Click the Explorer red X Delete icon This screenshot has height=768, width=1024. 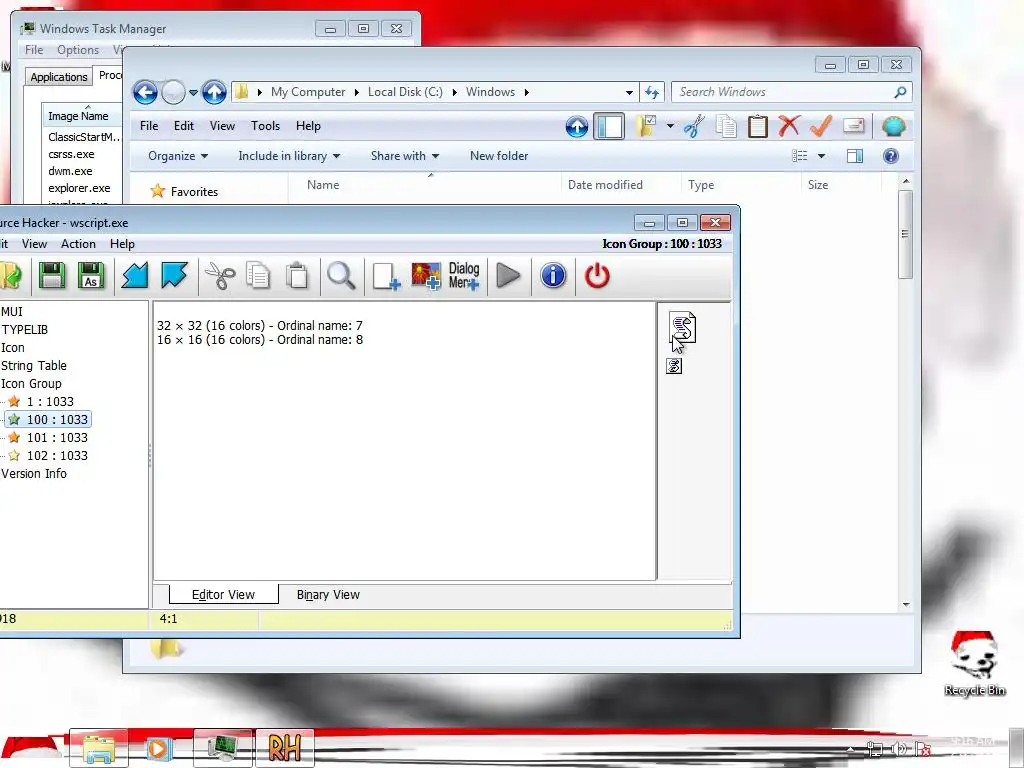pos(789,125)
